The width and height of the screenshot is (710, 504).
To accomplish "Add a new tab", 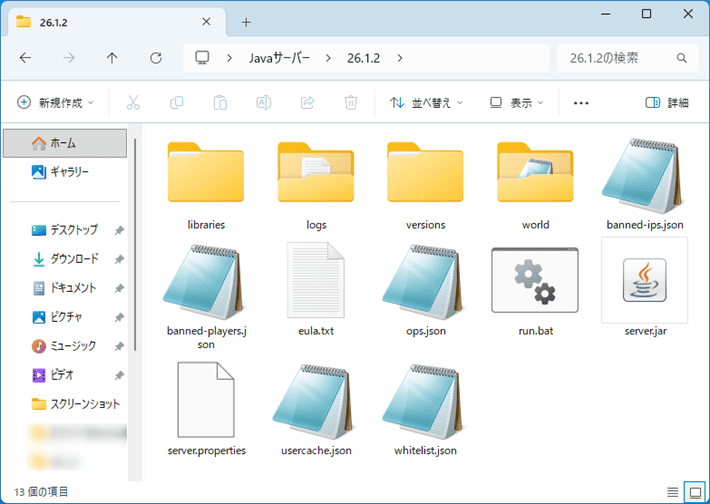I will click(246, 22).
